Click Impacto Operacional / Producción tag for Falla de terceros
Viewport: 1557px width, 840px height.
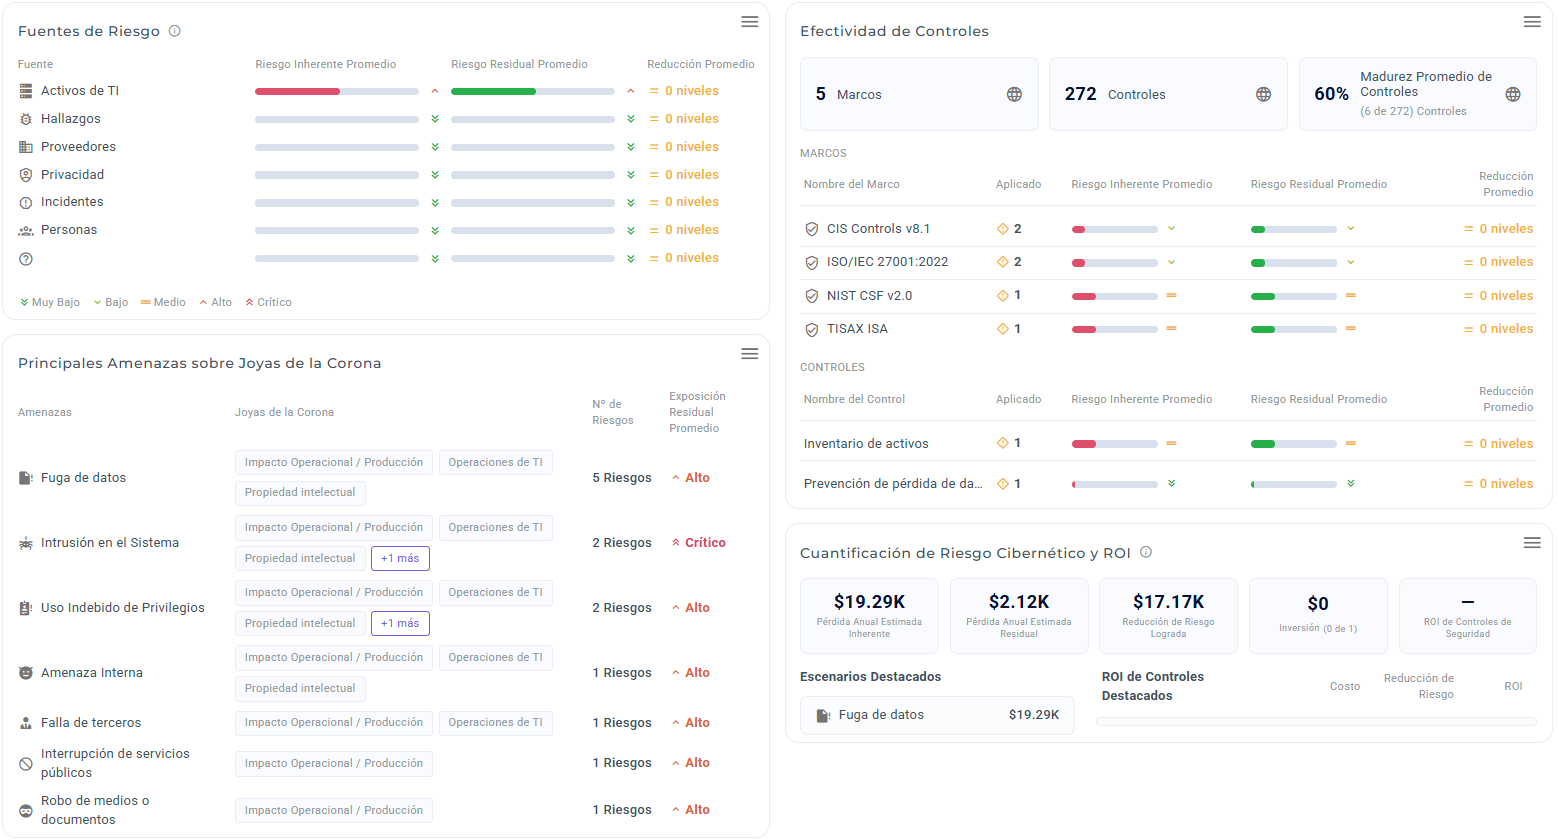click(x=334, y=722)
